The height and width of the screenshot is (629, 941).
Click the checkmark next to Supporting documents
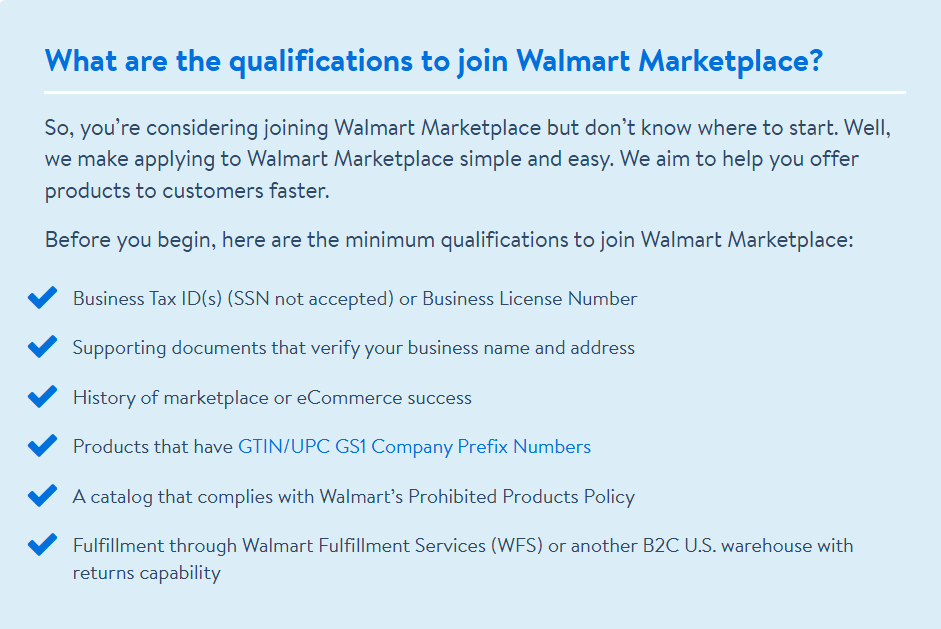pos(42,347)
